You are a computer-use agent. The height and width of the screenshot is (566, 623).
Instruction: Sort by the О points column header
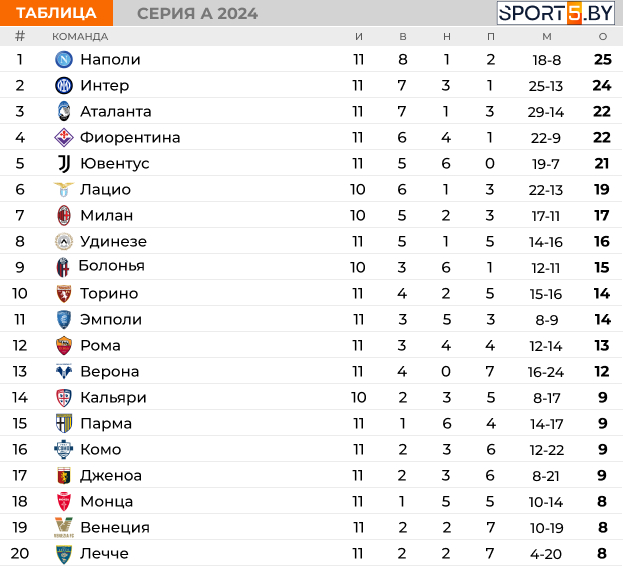[603, 37]
